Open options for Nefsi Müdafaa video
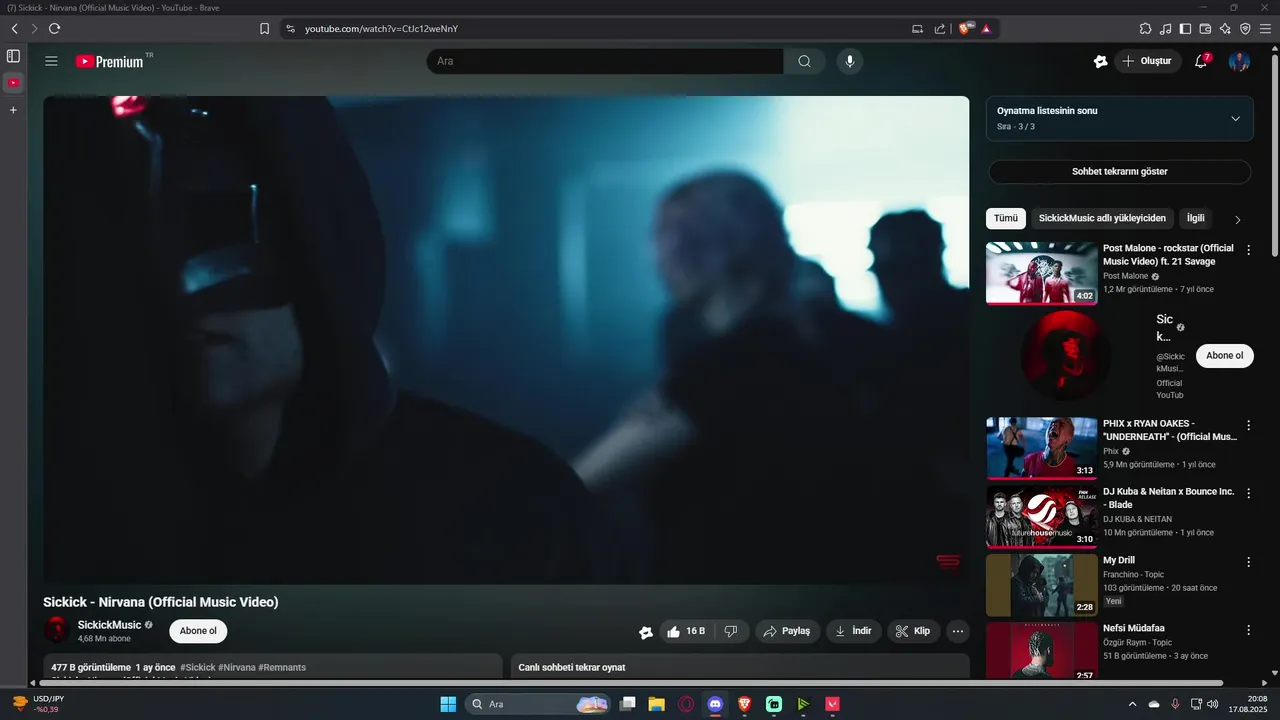This screenshot has width=1280, height=720. (1248, 630)
